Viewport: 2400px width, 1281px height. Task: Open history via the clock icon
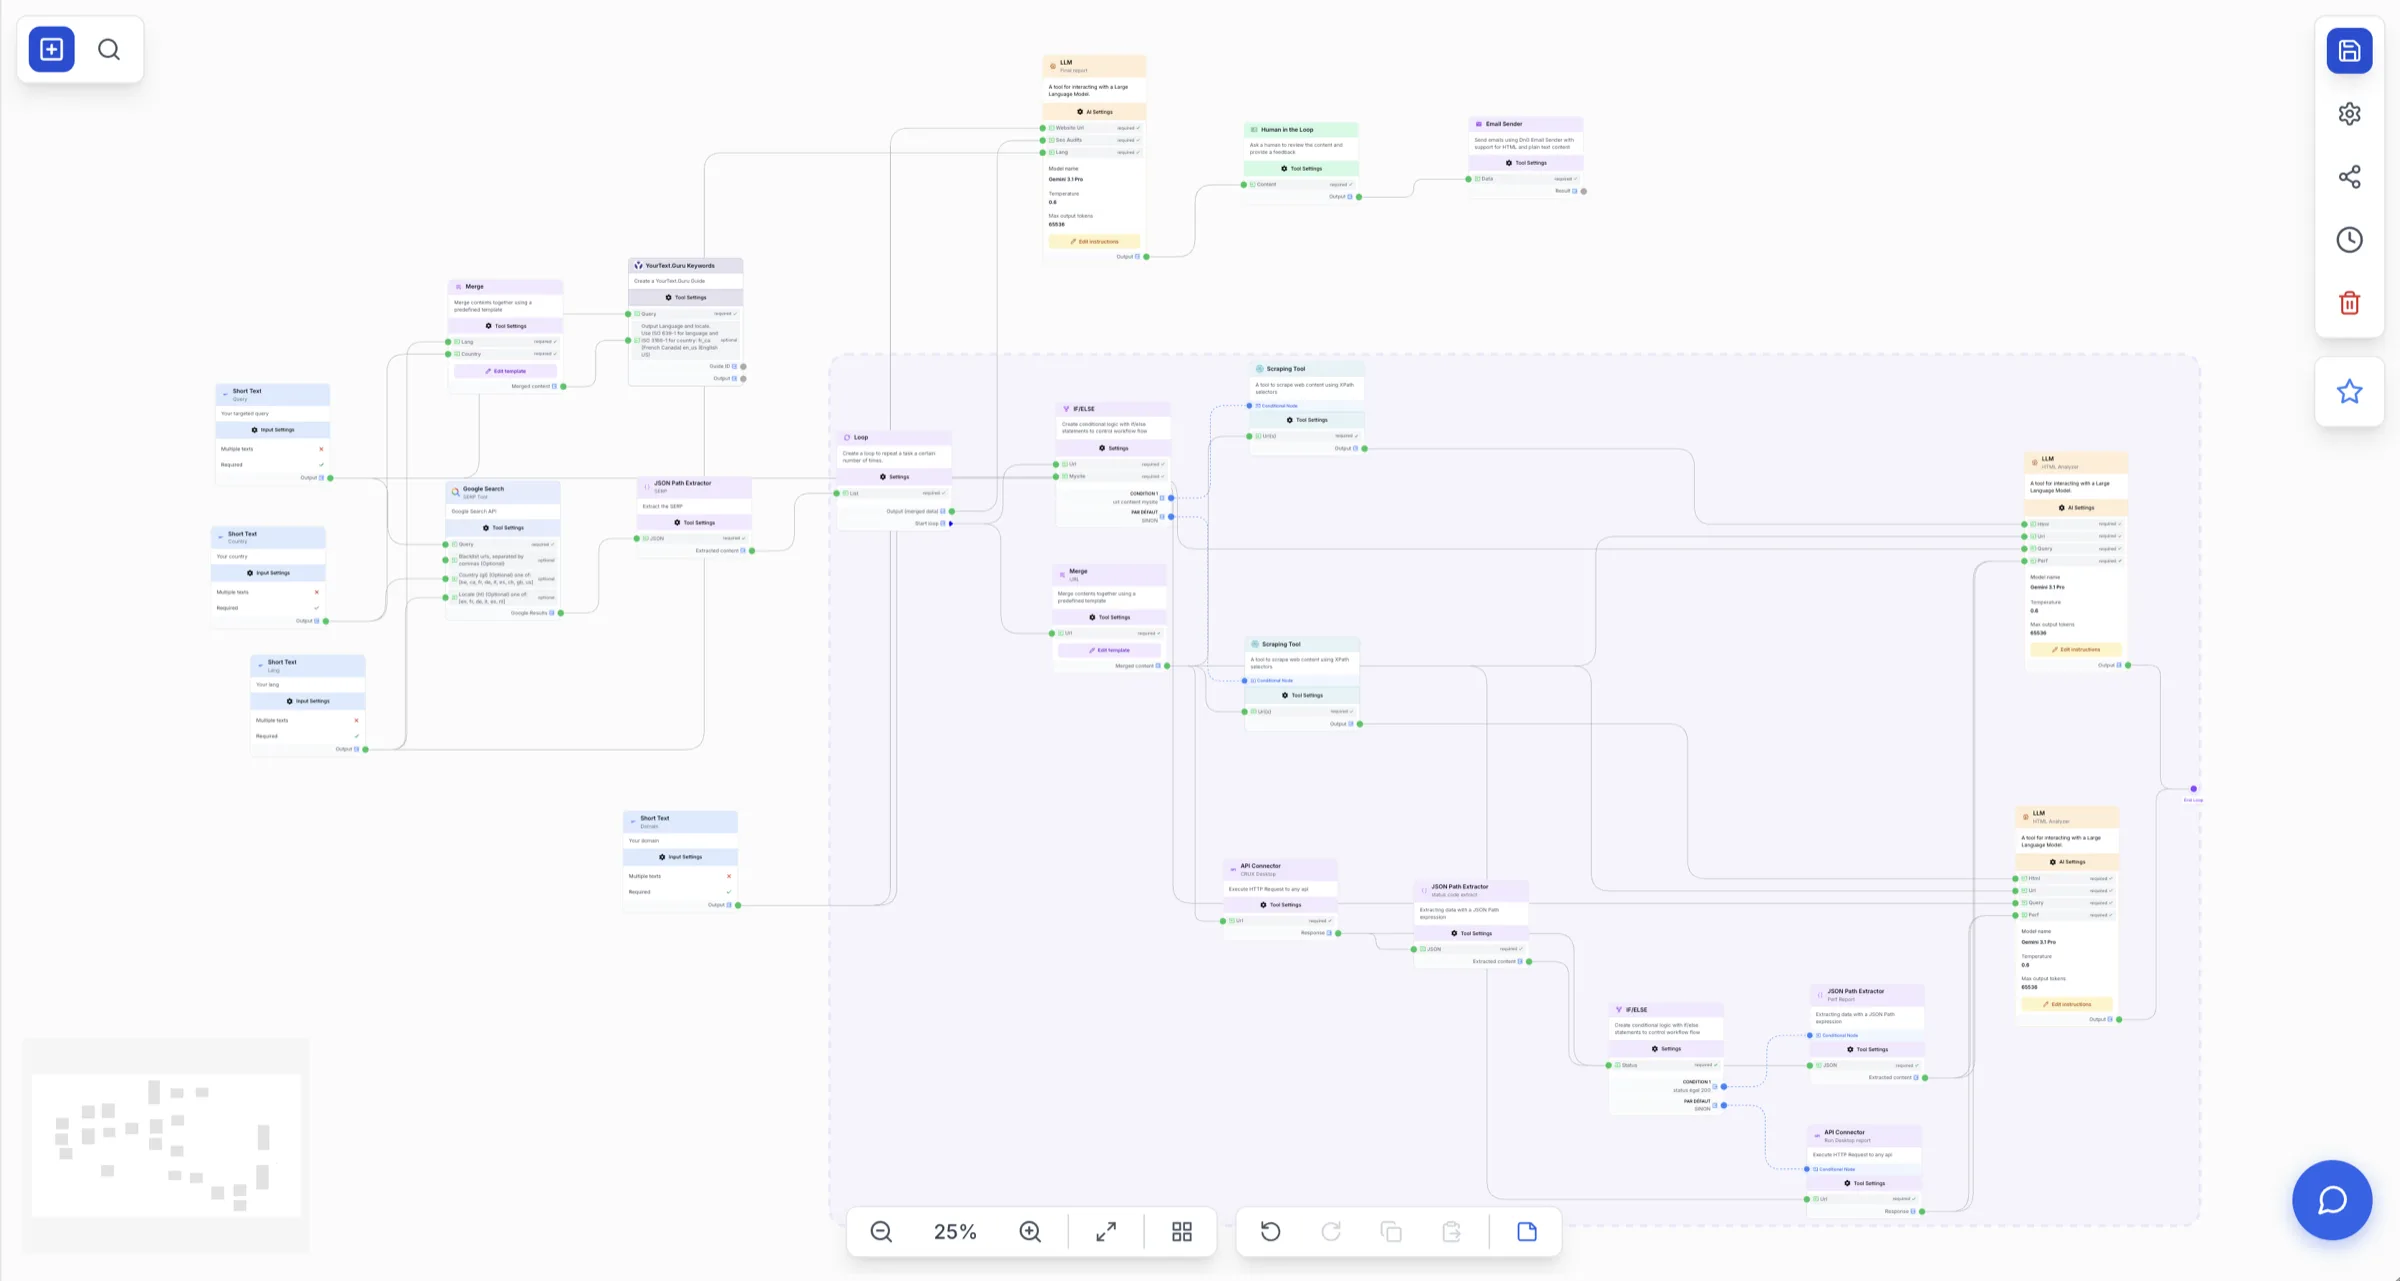pos(2349,240)
